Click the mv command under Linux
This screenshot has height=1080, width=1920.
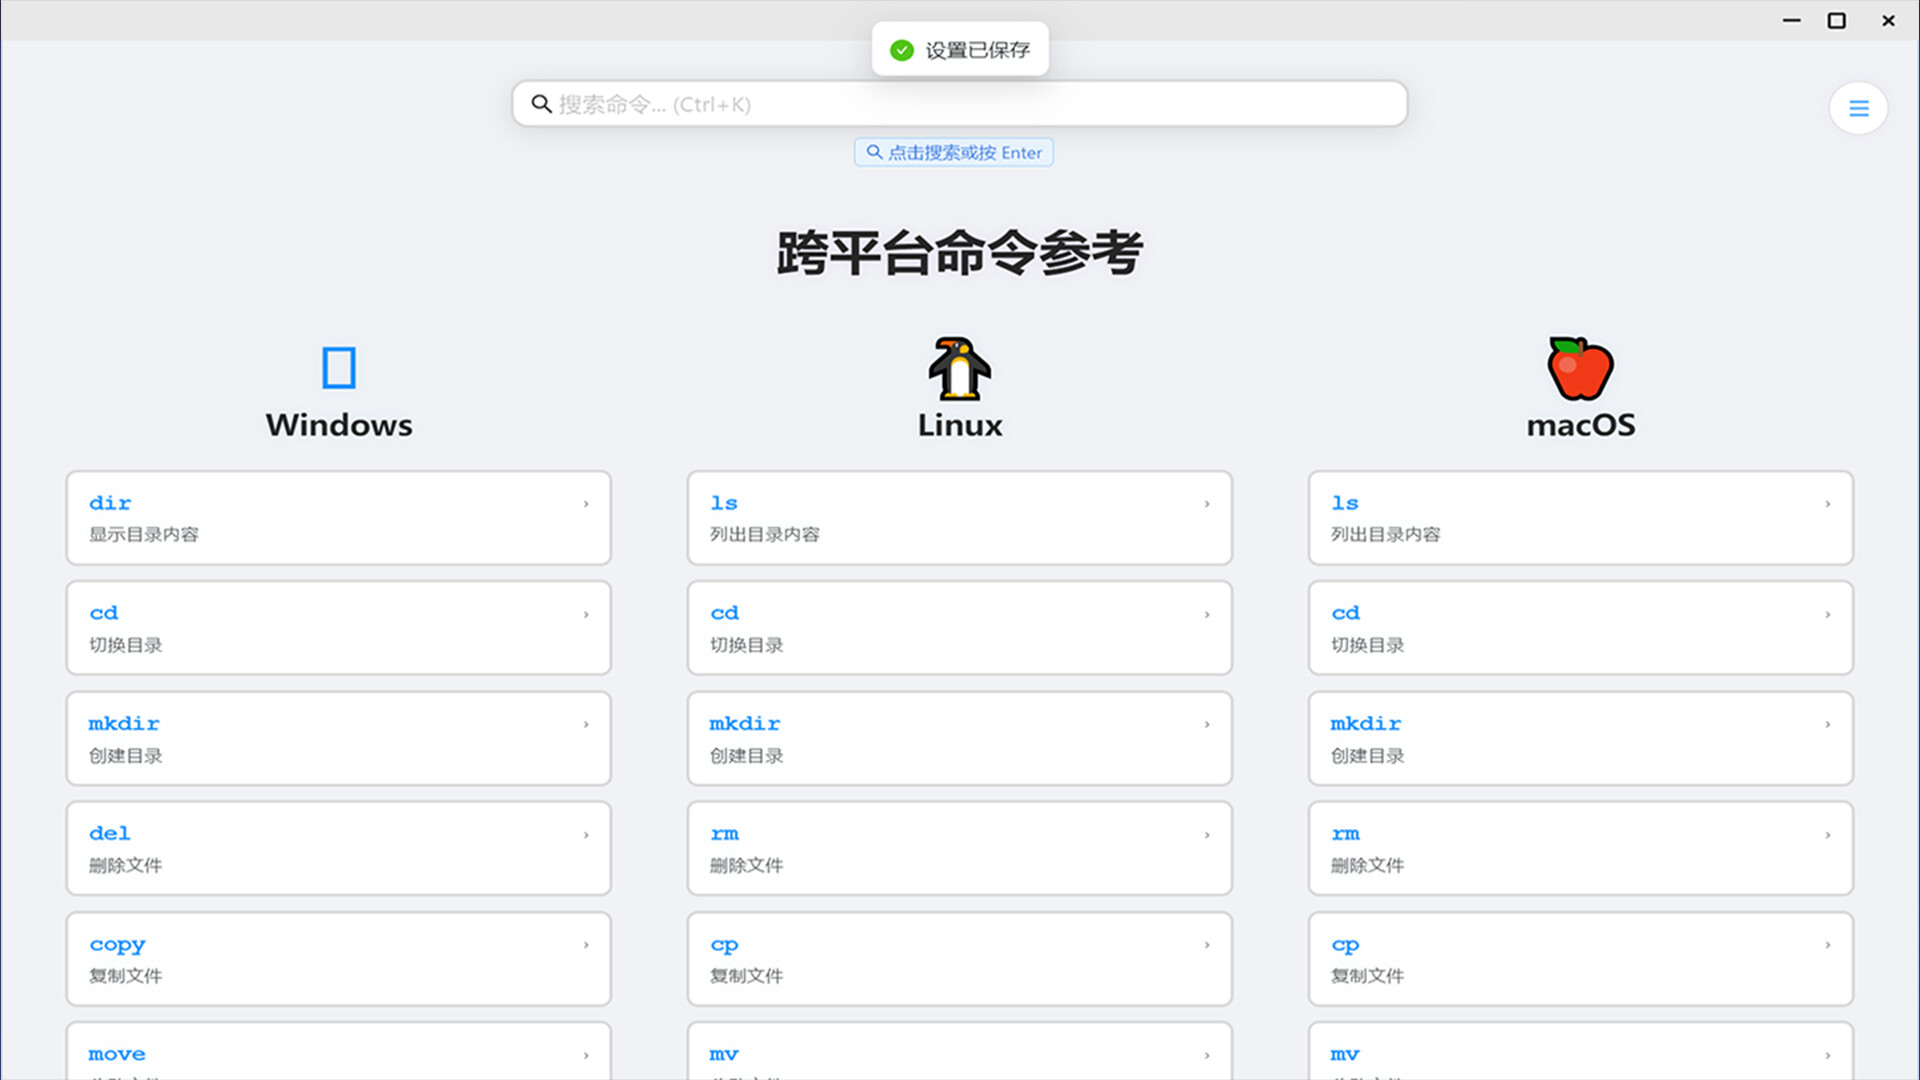click(x=958, y=1055)
